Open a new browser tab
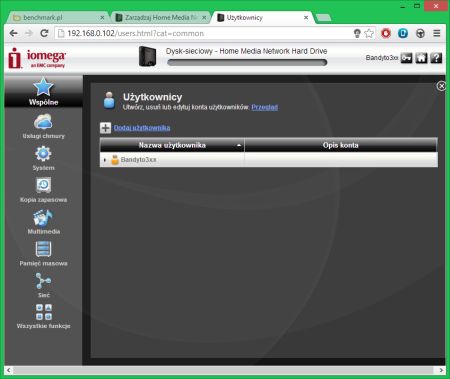This screenshot has width=450, height=379. click(323, 18)
